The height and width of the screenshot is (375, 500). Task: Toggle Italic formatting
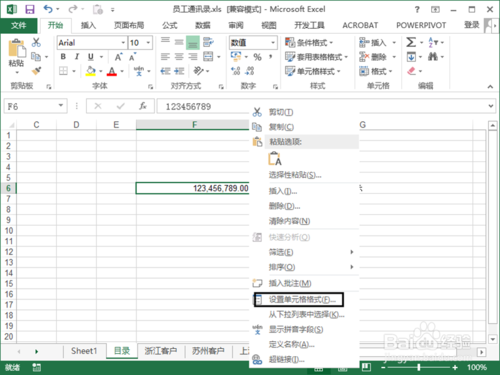coord(77,57)
